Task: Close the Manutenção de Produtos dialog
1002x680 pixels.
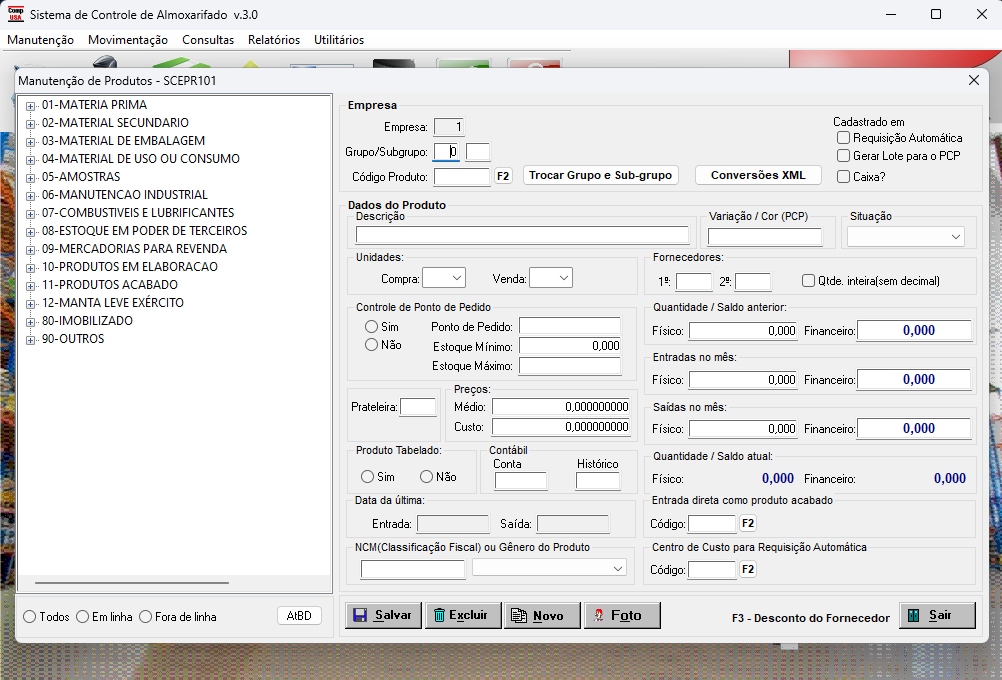Action: pos(973,81)
